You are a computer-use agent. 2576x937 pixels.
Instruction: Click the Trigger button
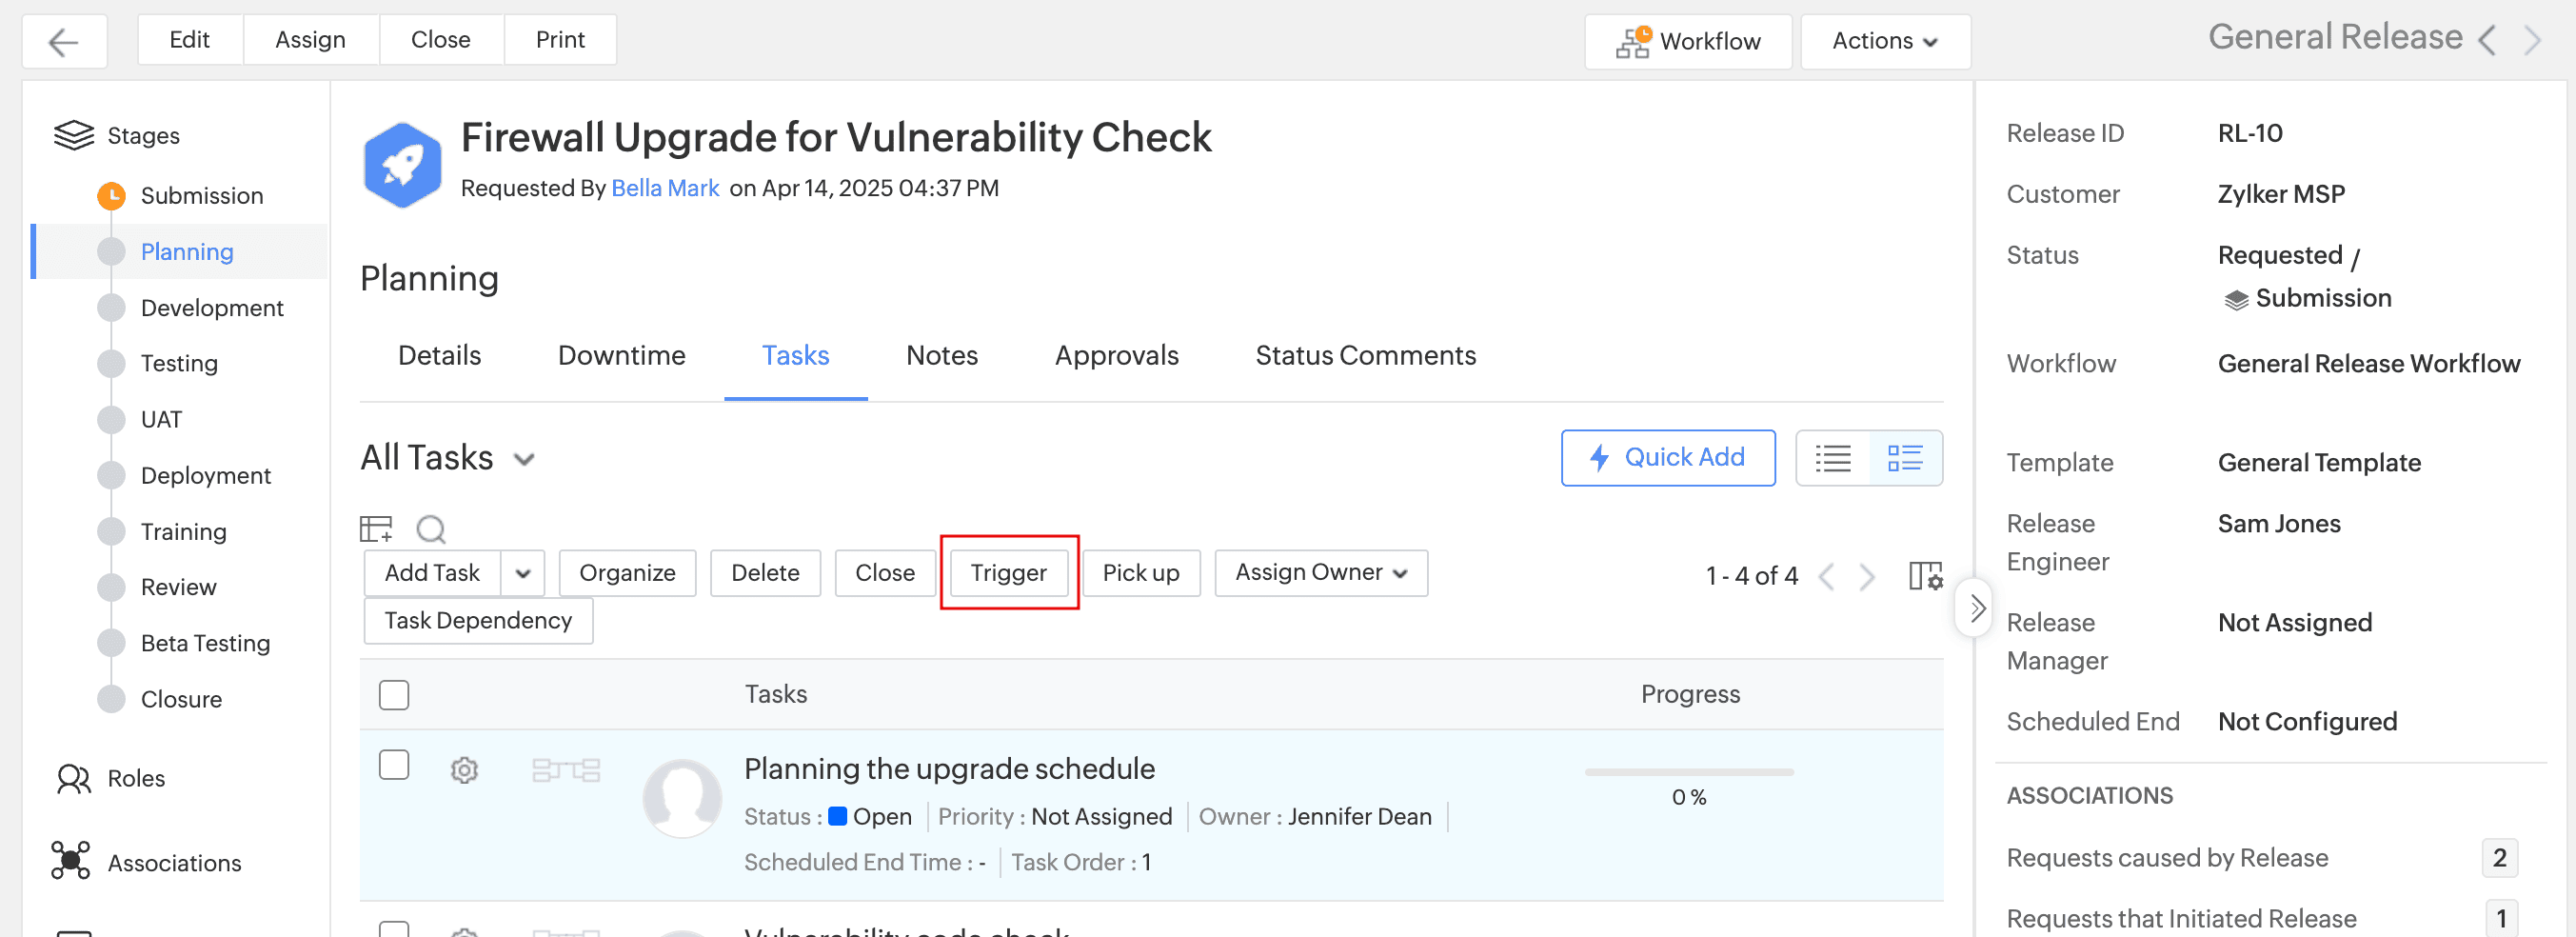[x=1008, y=573]
